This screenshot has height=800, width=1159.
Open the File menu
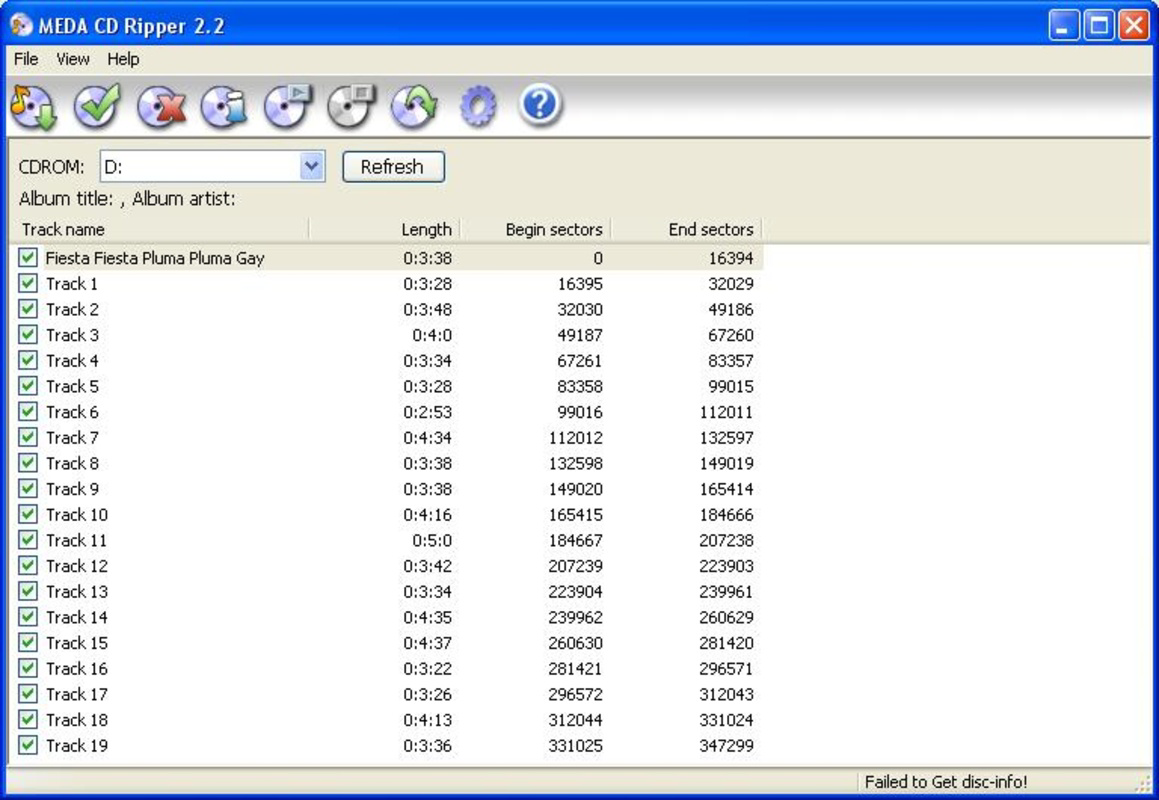(26, 59)
